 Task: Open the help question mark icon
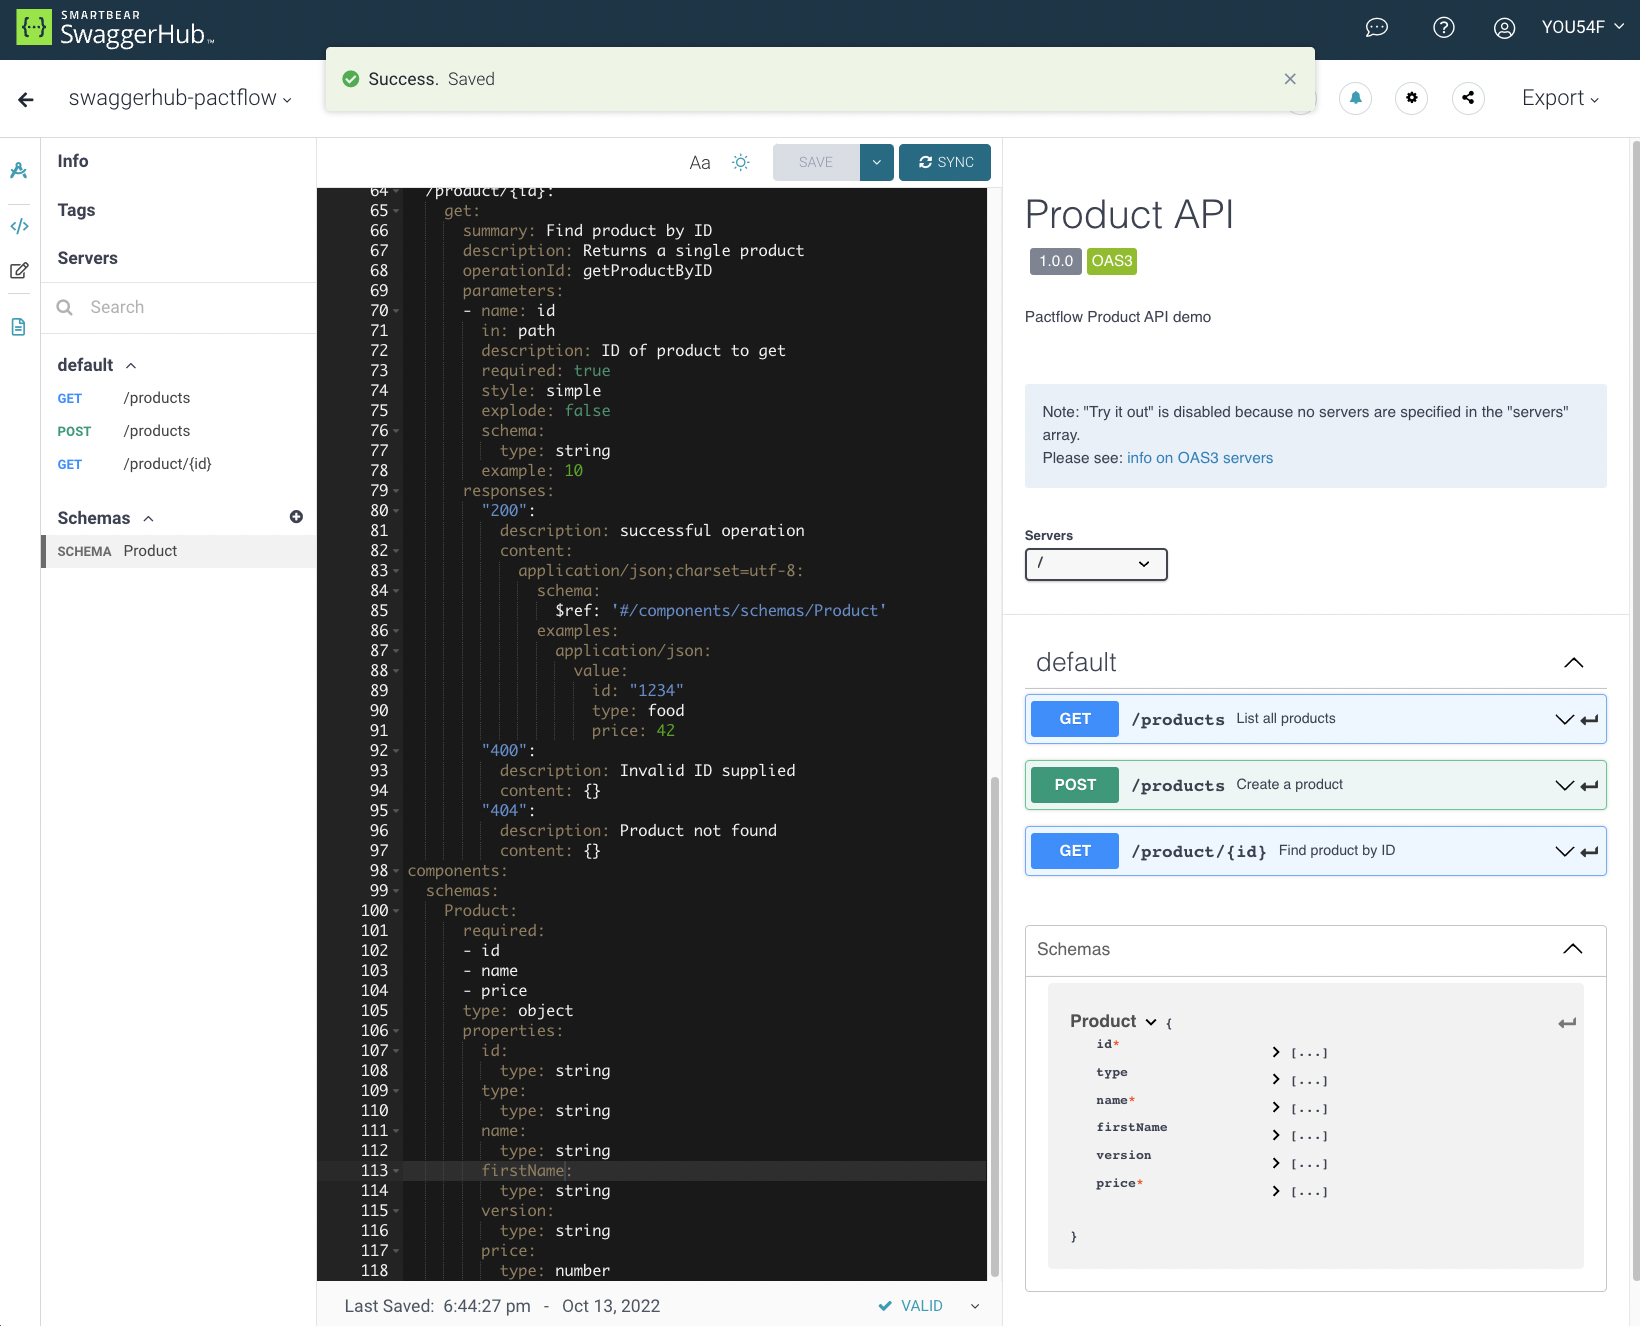pos(1443,28)
